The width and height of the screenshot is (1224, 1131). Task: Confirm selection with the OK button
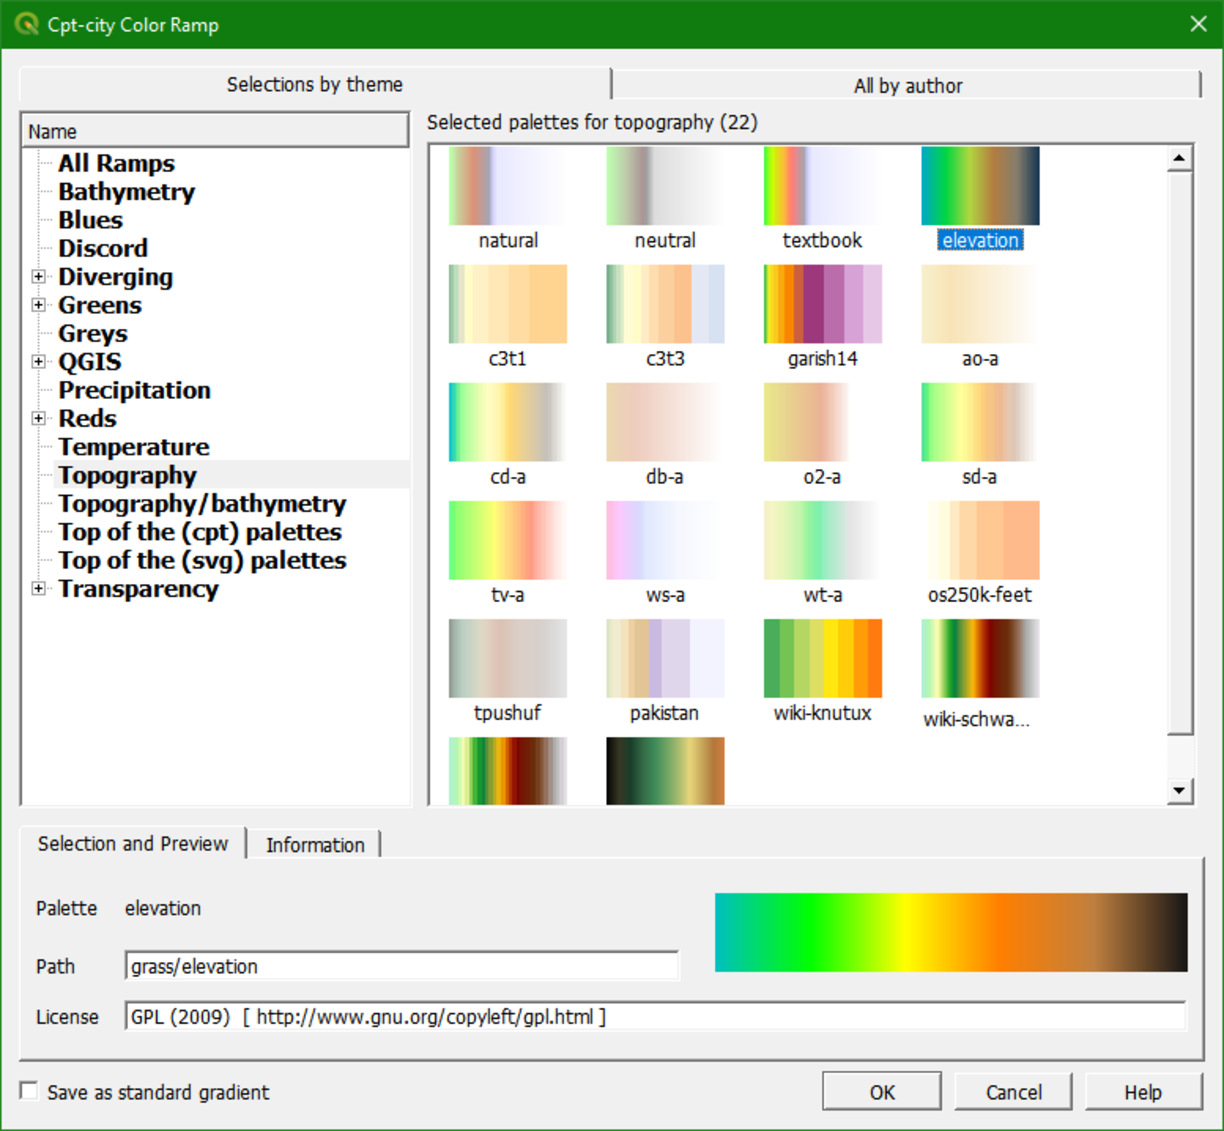click(881, 1092)
